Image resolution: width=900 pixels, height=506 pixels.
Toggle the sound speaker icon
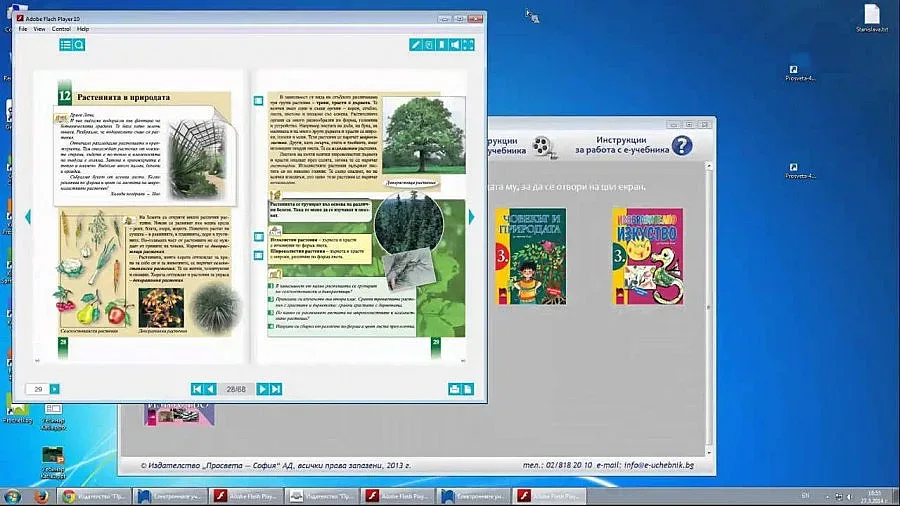click(455, 44)
